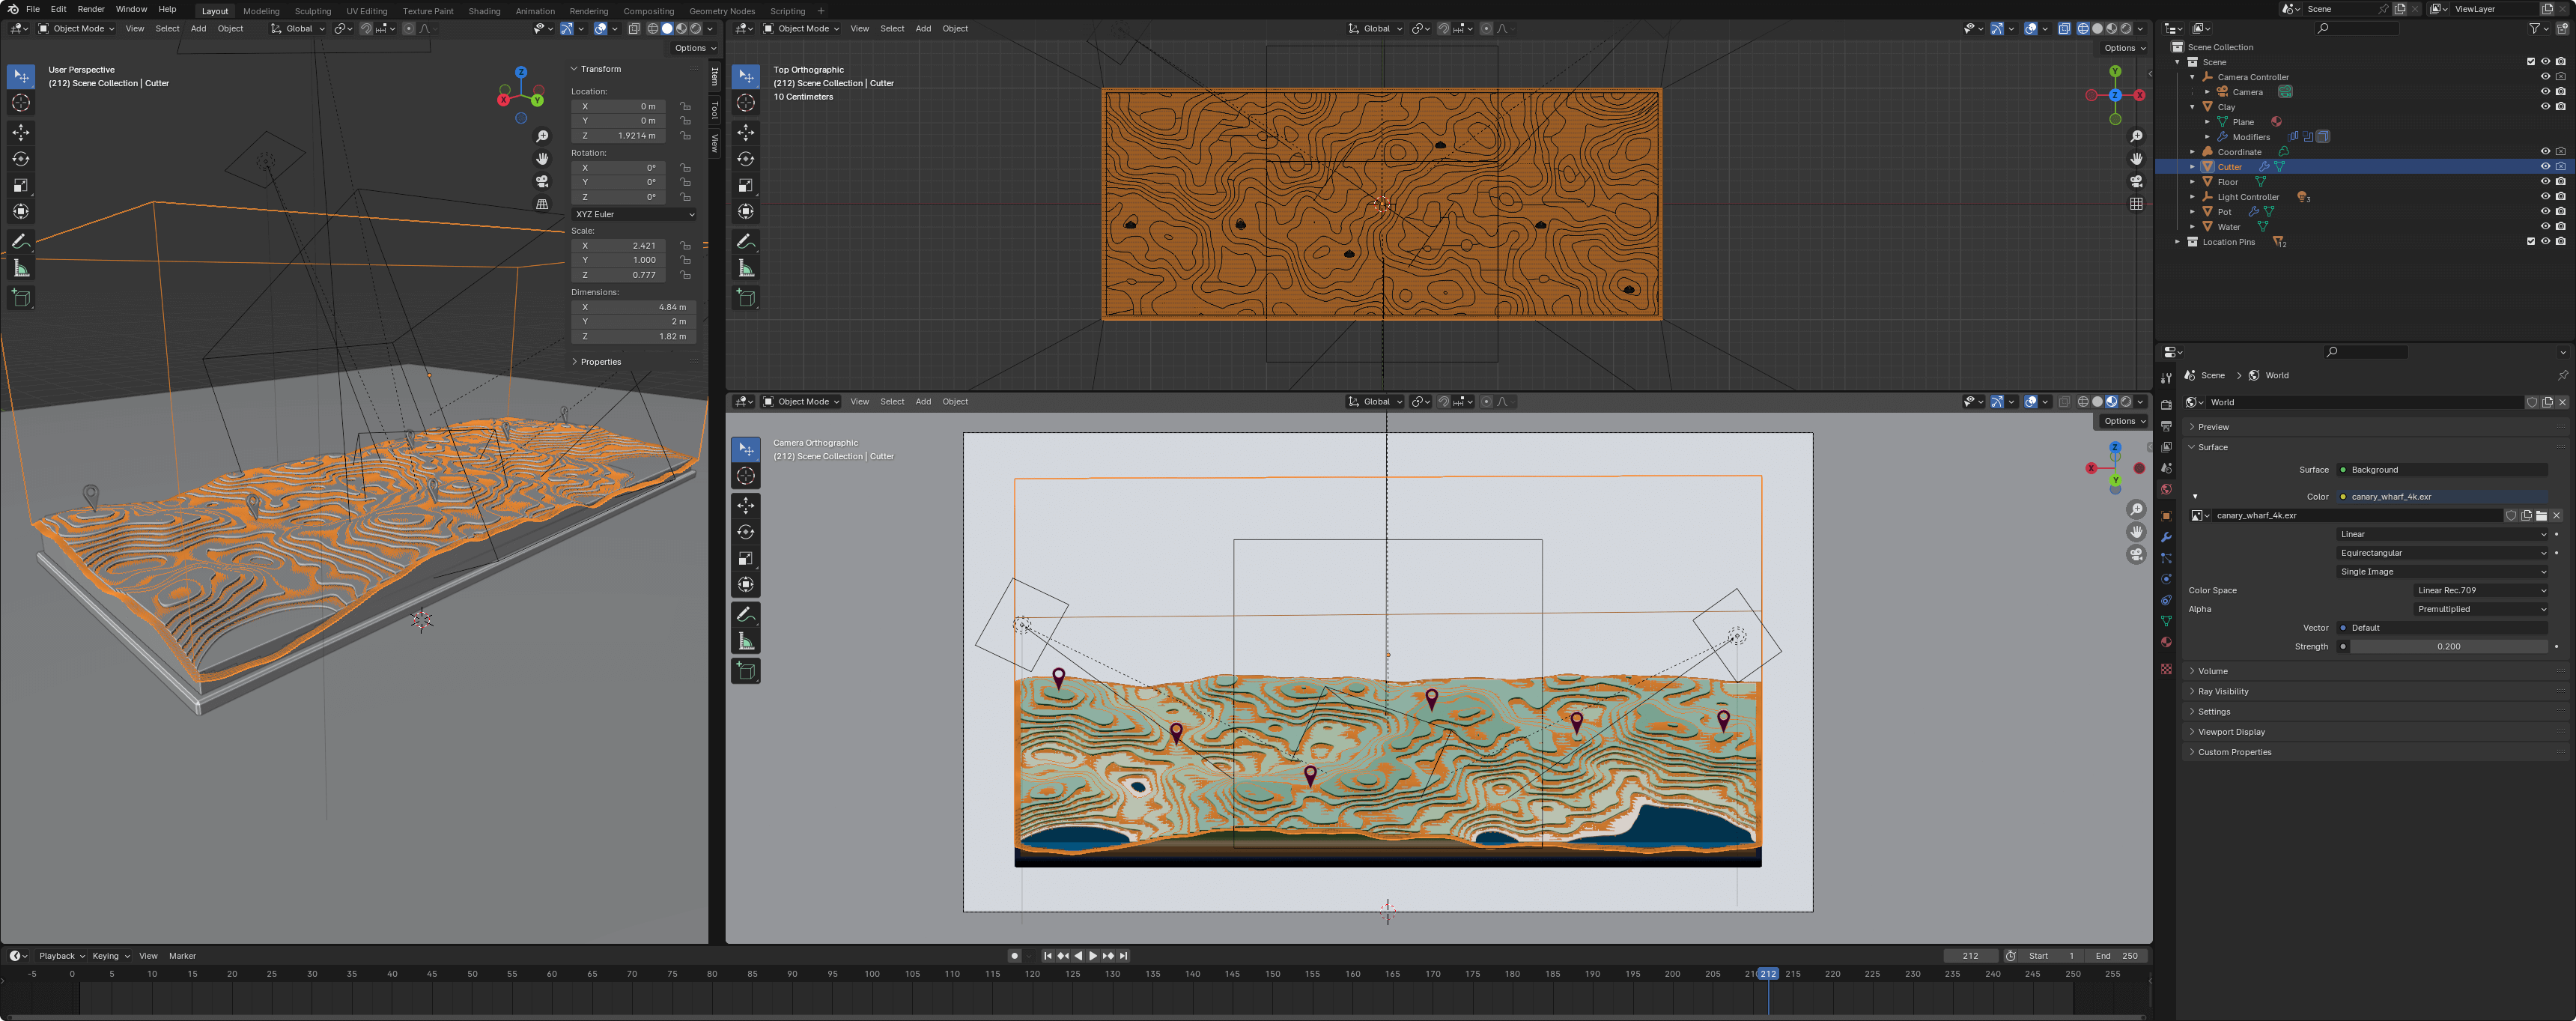This screenshot has height=1021, width=2576.
Task: Toggle X-ray mode in the perspective viewport header
Action: (634, 29)
